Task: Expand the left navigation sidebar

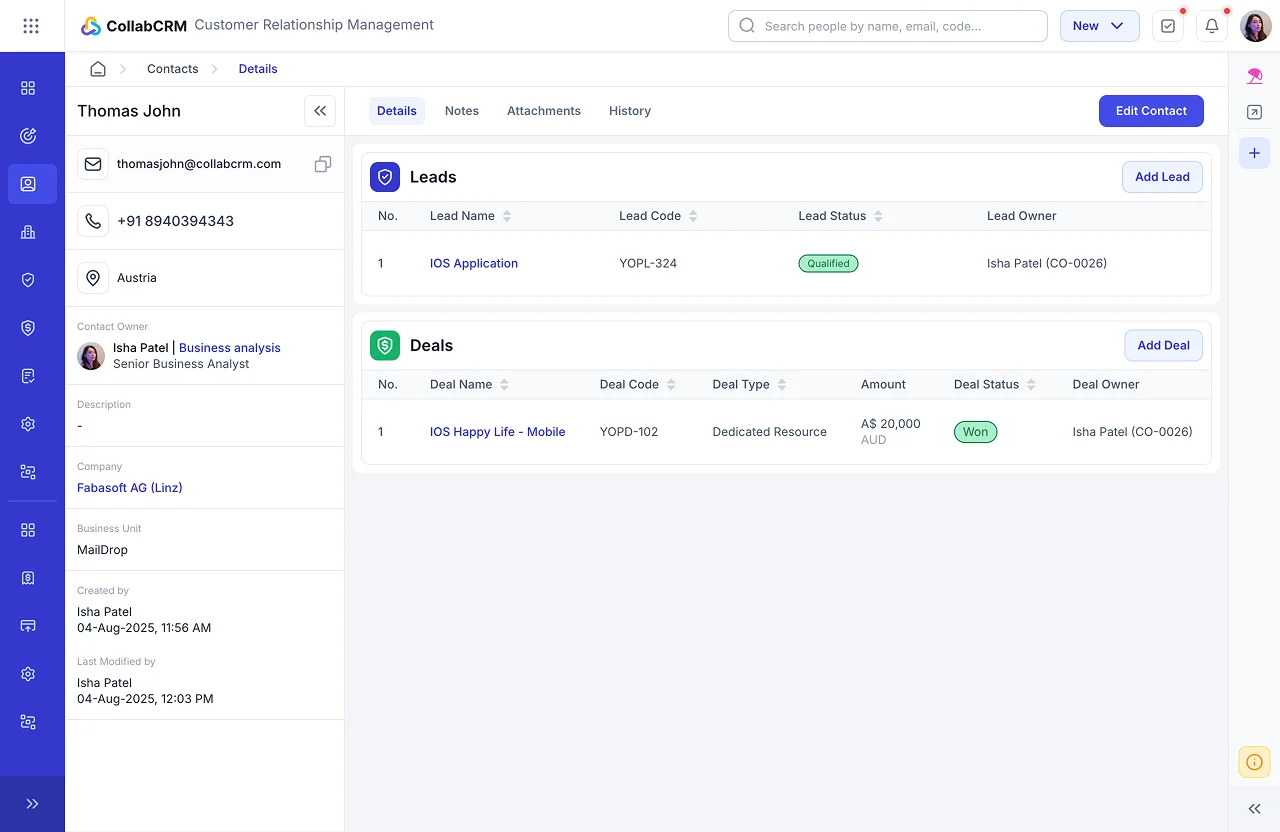Action: click(x=32, y=804)
